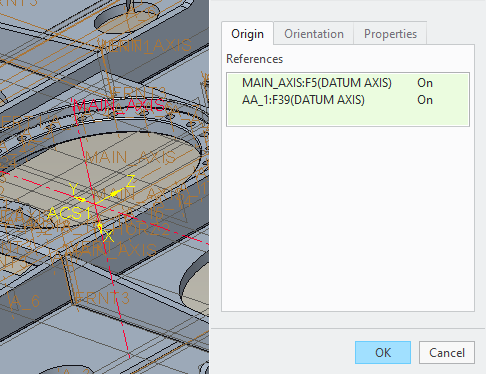This screenshot has height=374, width=486.
Task: Click the yellow ACS1 coordinate system label
Action: point(69,213)
